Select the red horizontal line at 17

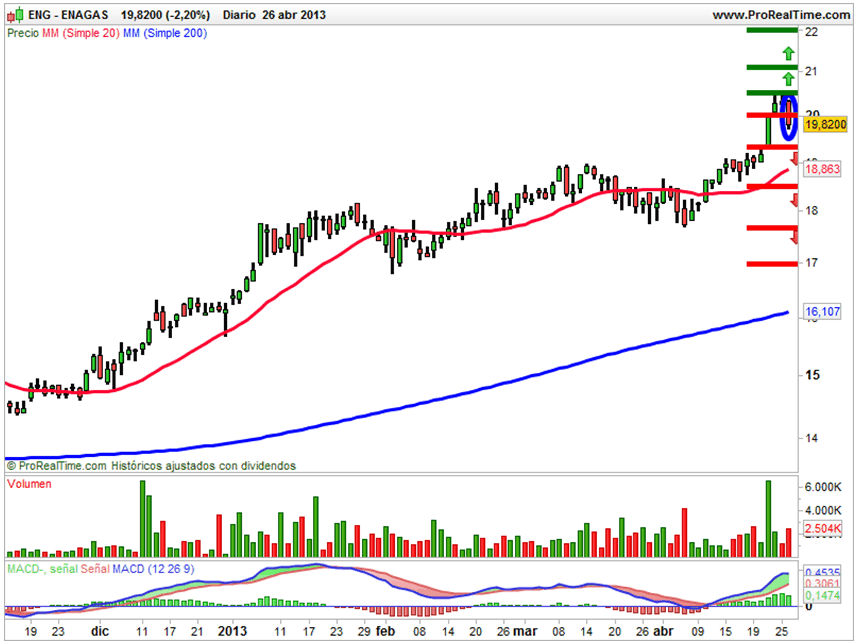[772, 264]
